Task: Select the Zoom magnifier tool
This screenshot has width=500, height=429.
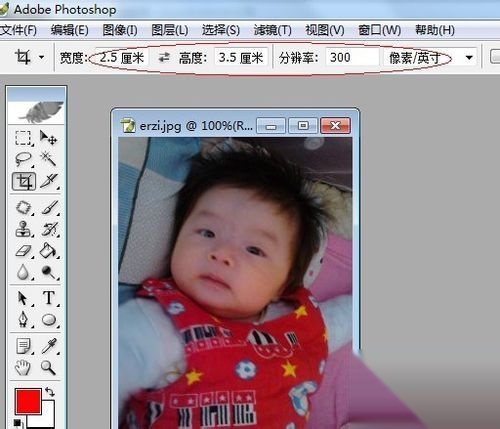Action: pos(49,368)
